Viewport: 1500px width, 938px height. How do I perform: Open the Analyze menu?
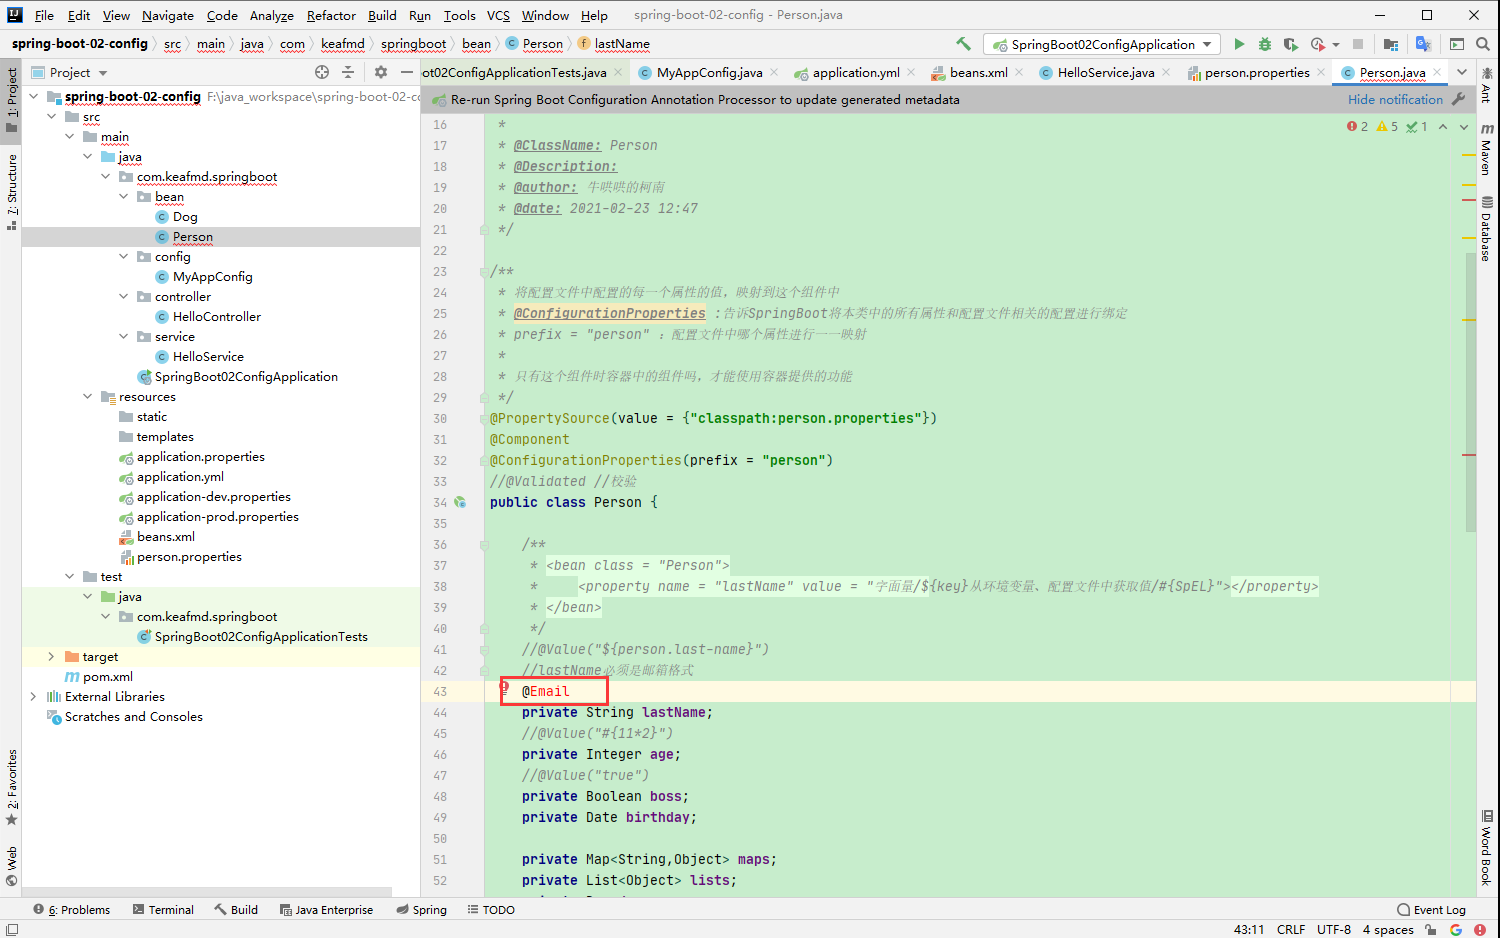click(272, 15)
